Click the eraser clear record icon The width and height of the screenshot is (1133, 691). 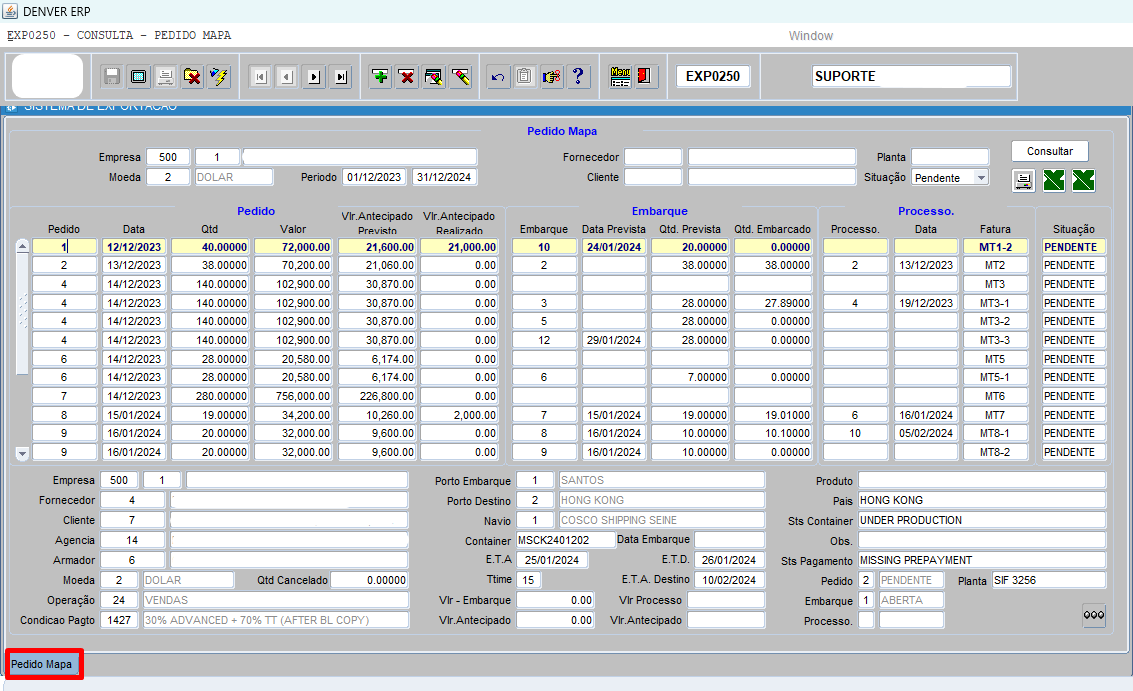tap(460, 77)
